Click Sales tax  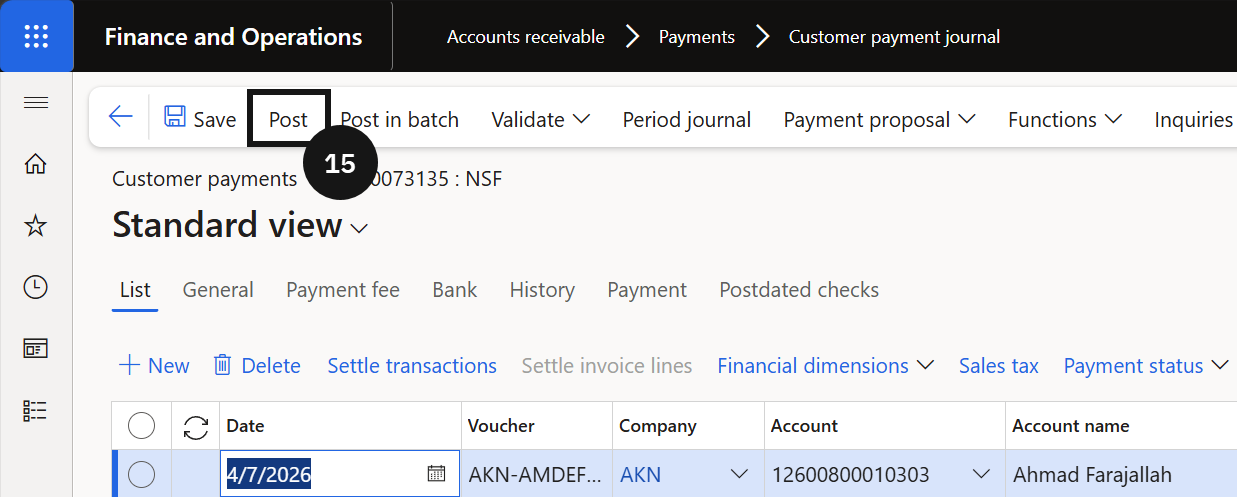coord(999,366)
